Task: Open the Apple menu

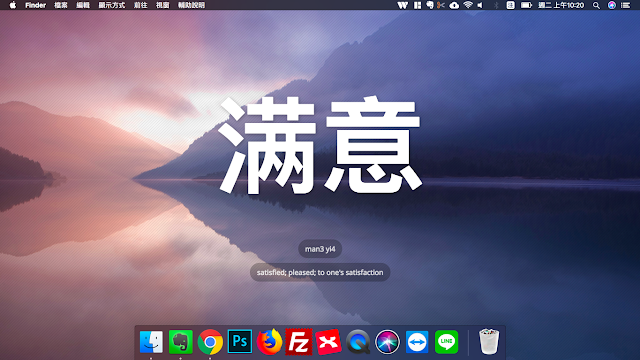Action: (13, 5)
